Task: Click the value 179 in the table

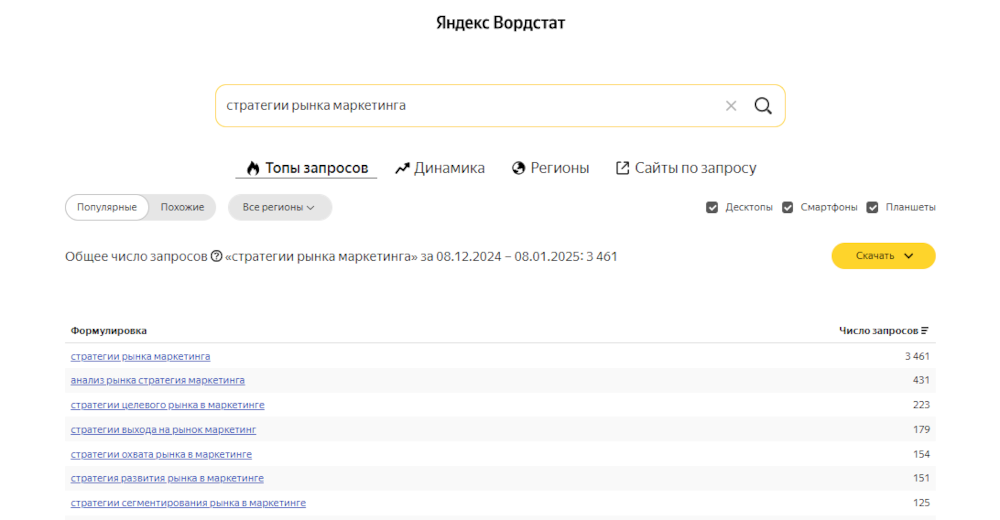Action: (922, 429)
